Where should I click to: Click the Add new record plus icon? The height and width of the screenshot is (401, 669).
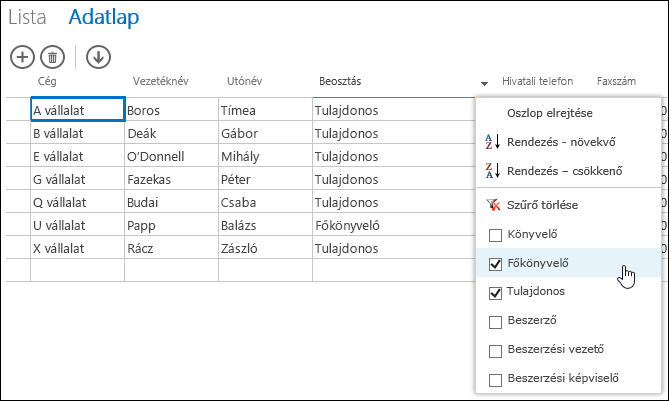[22, 57]
